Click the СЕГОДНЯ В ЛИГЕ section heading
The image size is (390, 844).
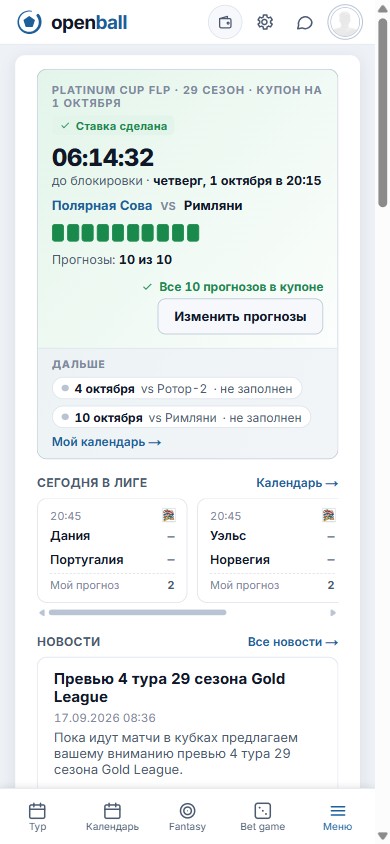point(92,483)
